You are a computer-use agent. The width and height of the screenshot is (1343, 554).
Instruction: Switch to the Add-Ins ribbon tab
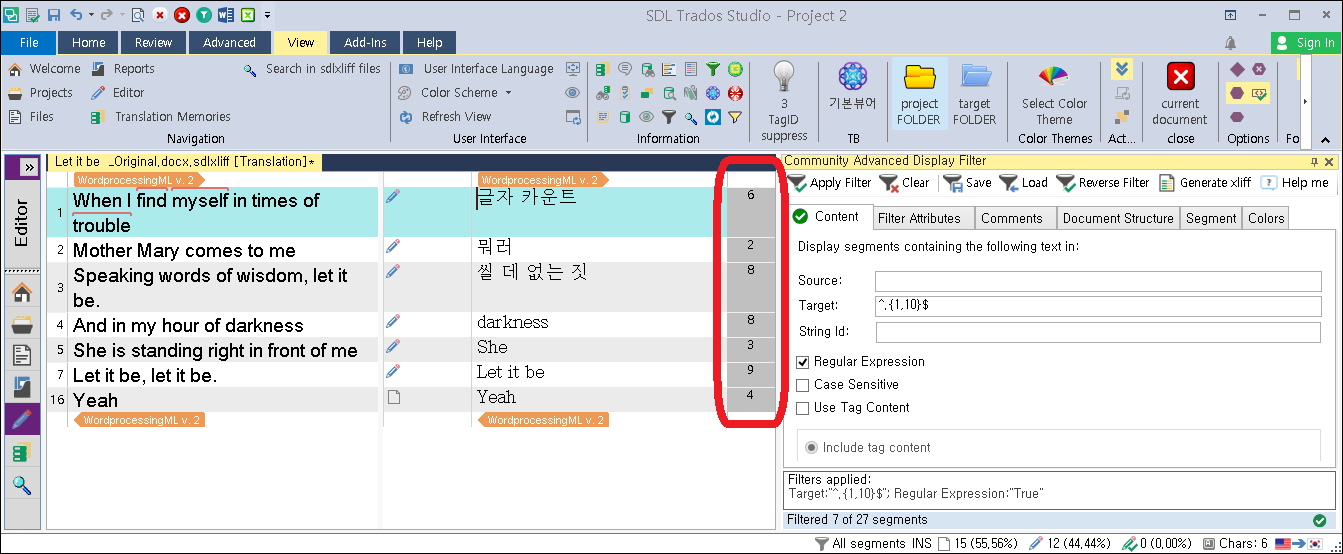click(366, 43)
